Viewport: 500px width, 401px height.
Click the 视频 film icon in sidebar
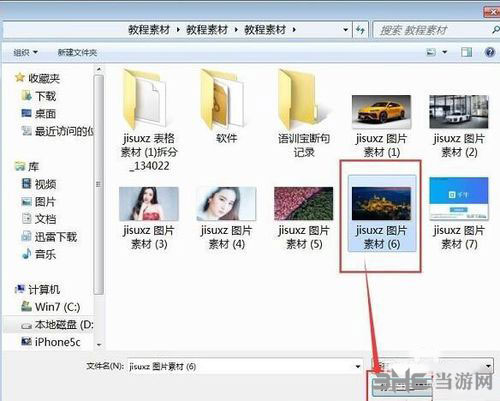coord(26,183)
